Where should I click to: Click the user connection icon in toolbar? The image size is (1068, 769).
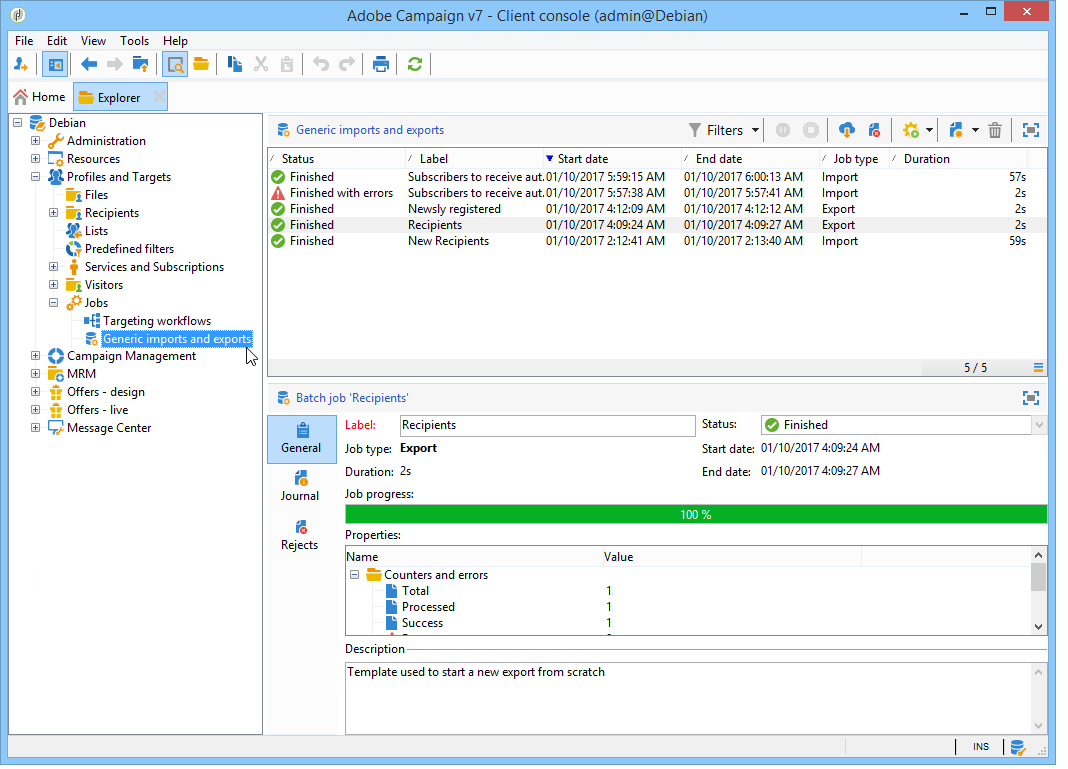coord(20,65)
